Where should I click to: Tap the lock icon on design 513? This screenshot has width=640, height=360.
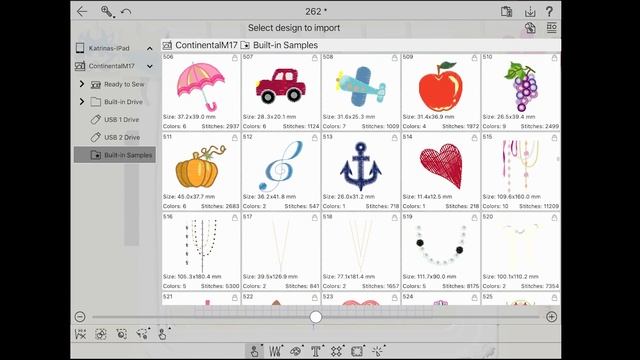click(x=394, y=138)
